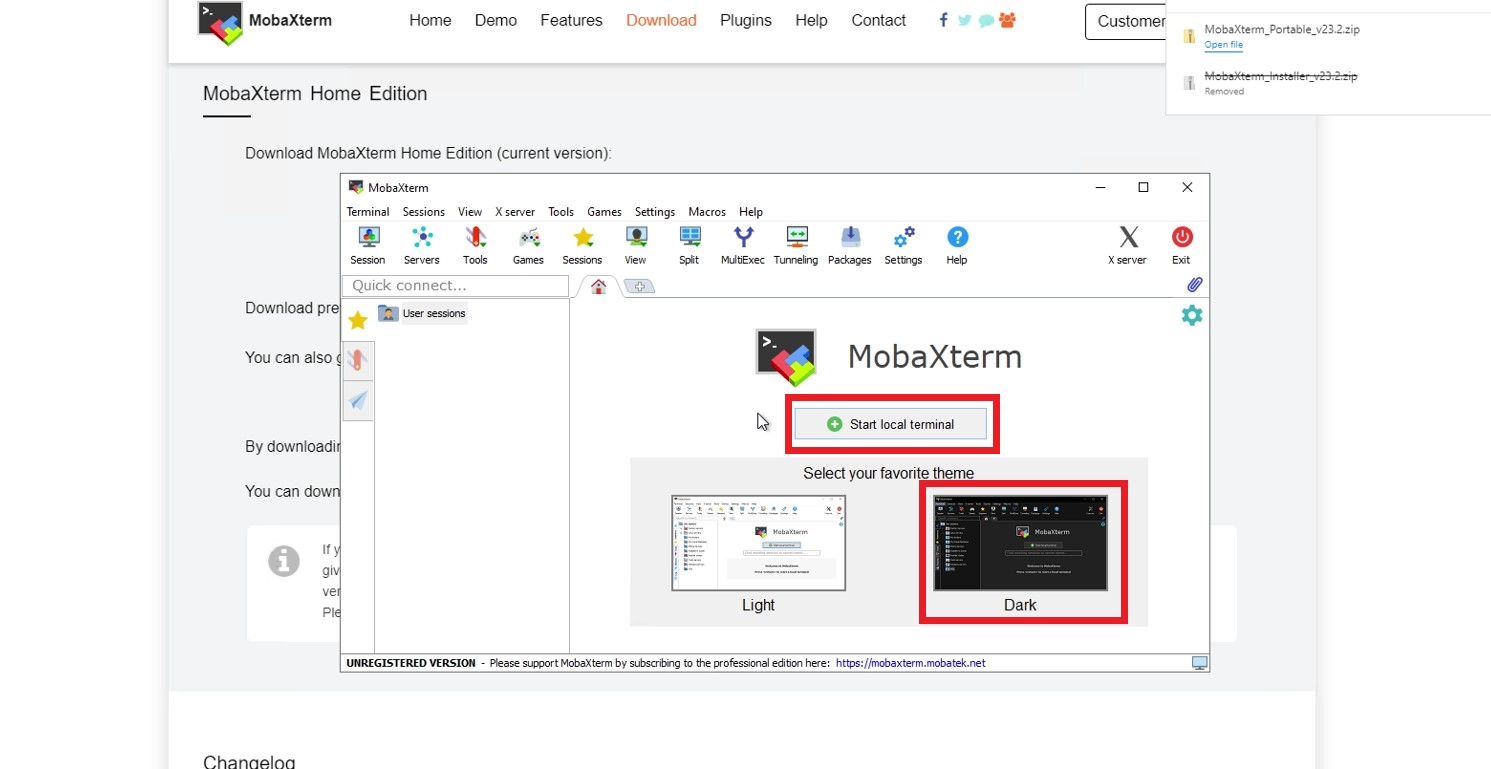This screenshot has width=1491, height=769.
Task: Open the Tools toolbar icon
Action: 475,245
